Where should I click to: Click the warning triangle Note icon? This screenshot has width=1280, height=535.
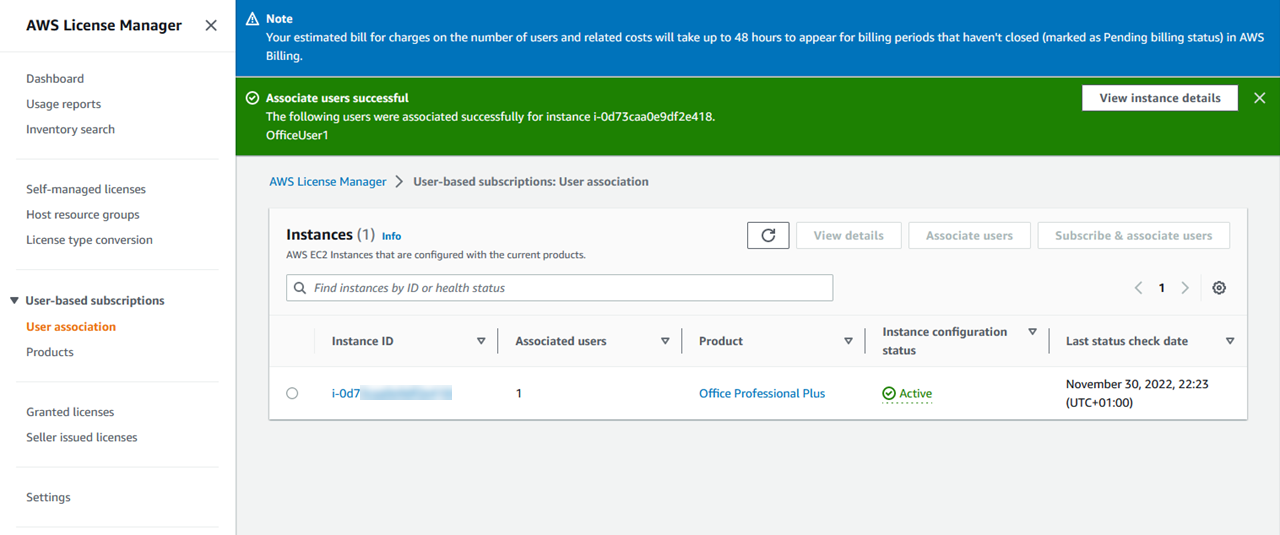point(252,19)
